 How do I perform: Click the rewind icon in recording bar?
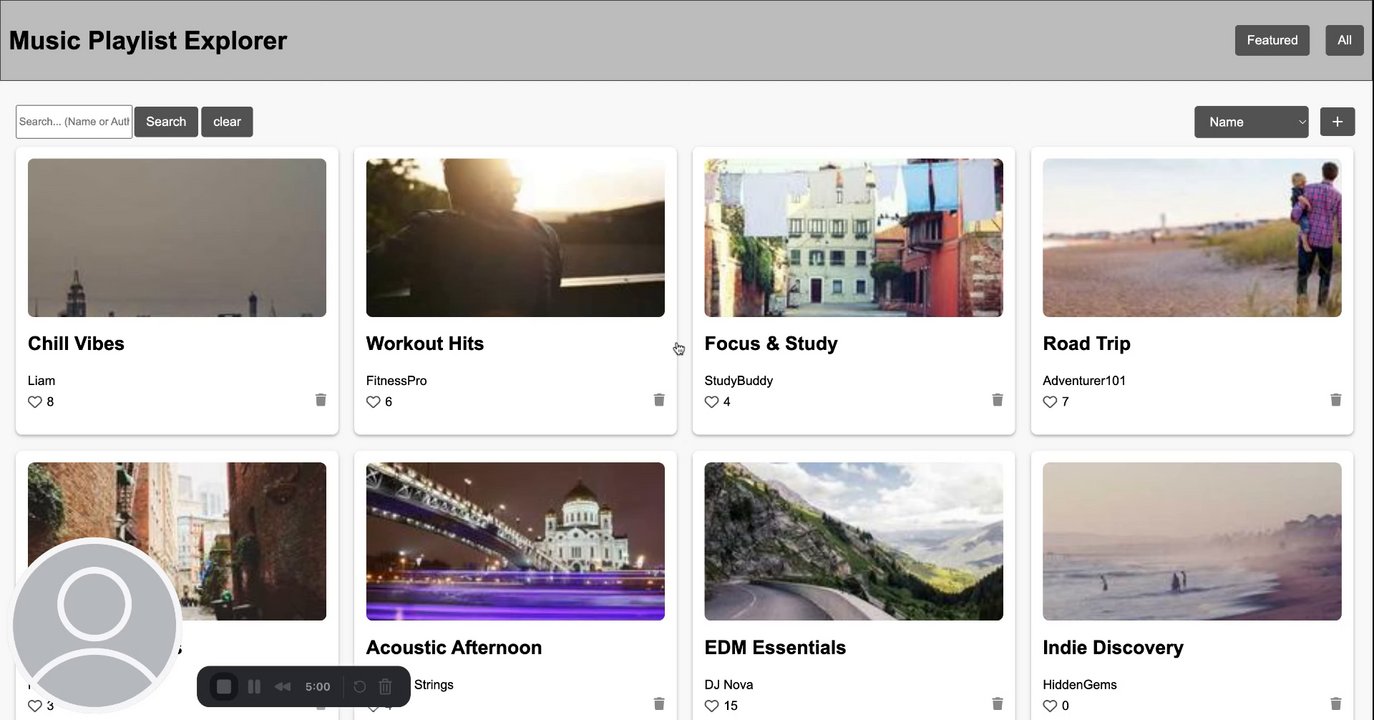coord(283,687)
